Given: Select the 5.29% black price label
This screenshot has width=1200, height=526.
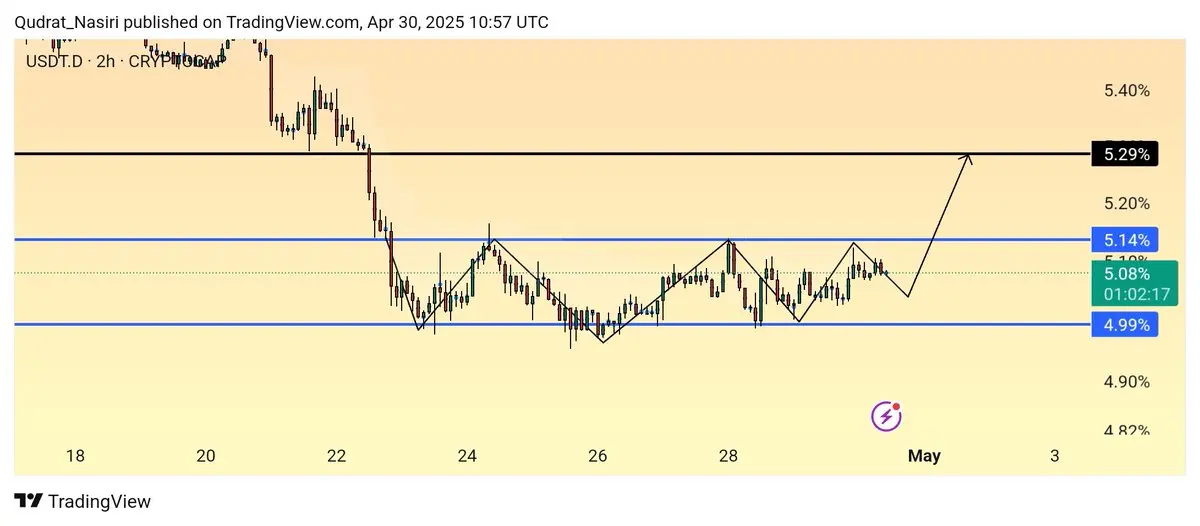Looking at the screenshot, I should (x=1125, y=155).
